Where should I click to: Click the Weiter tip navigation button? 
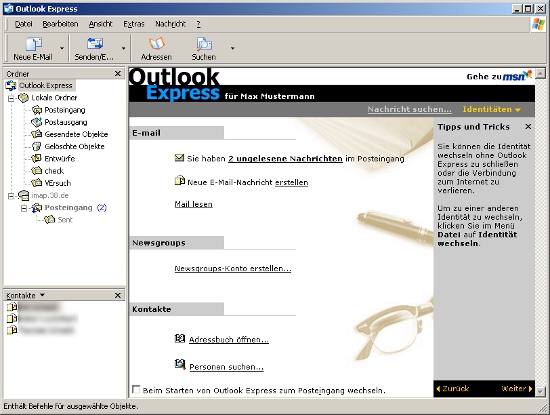tap(517, 388)
